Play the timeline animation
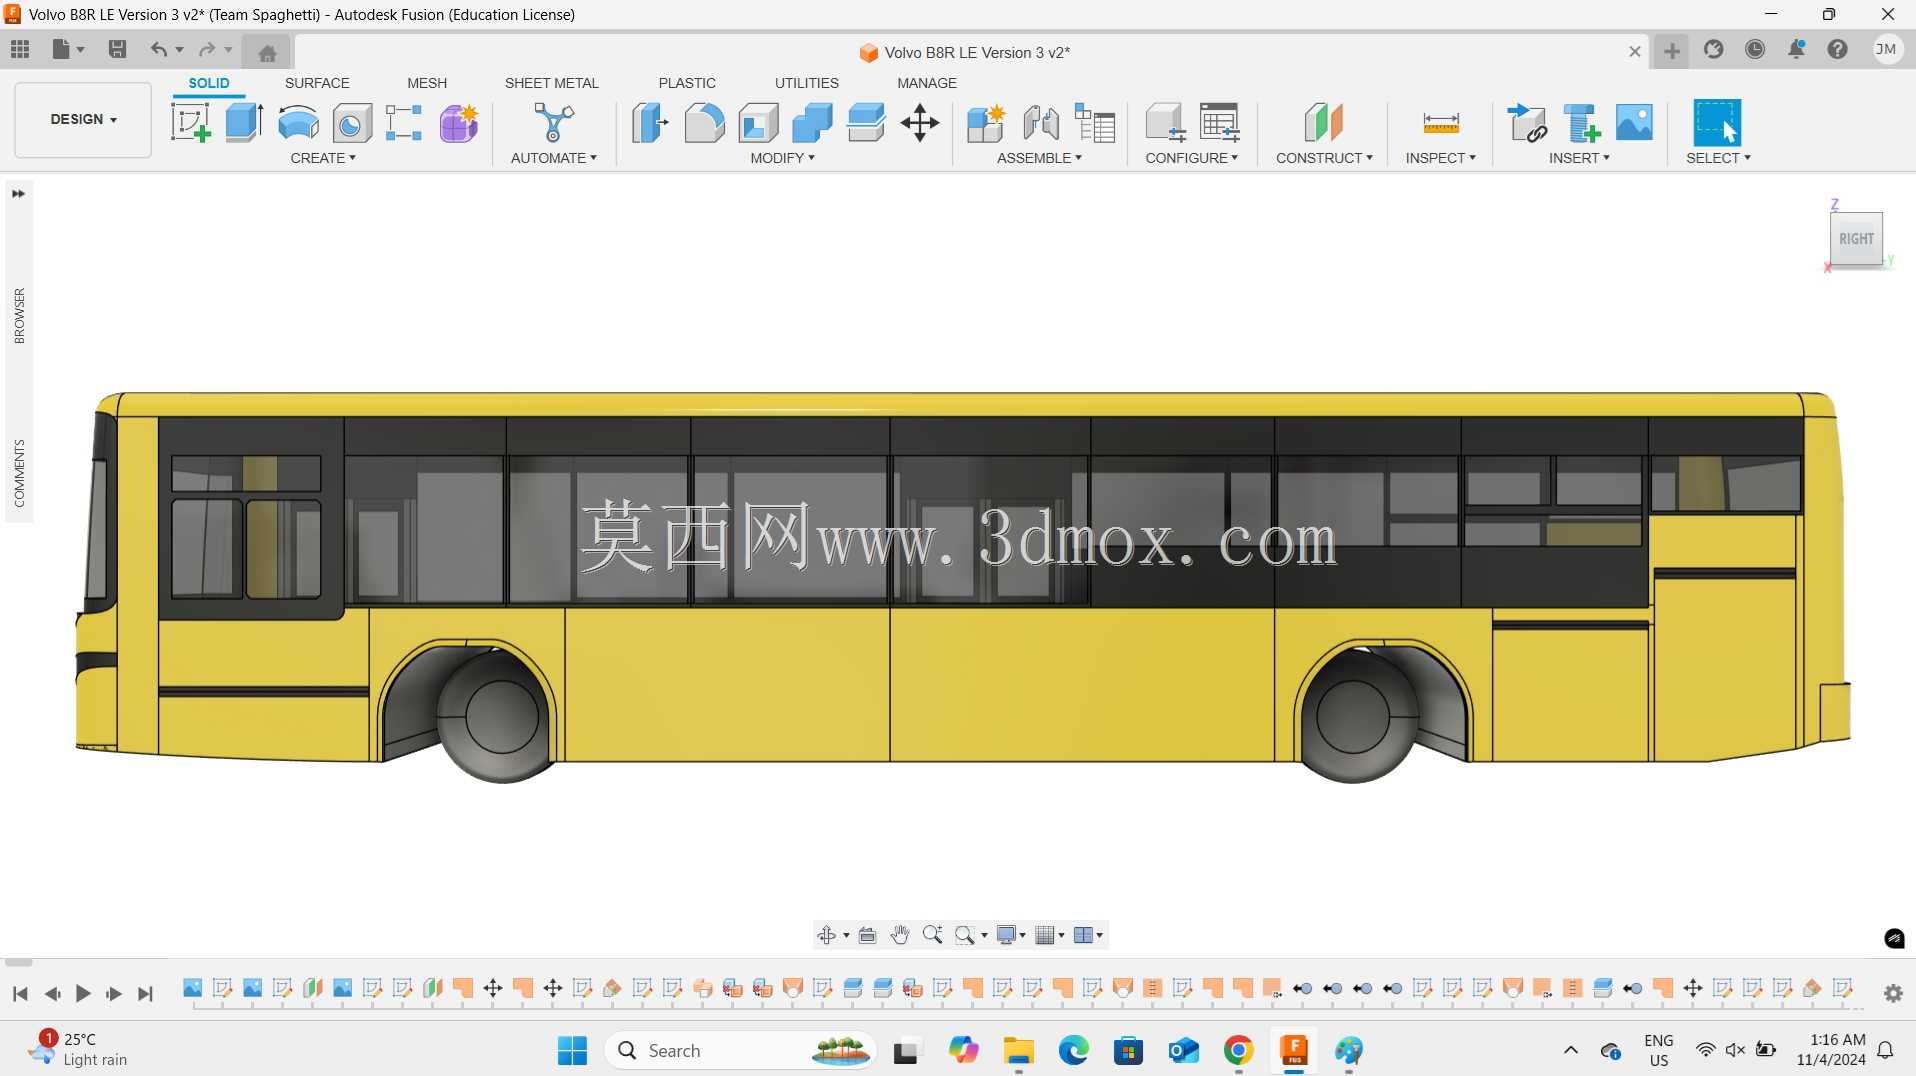 point(83,993)
